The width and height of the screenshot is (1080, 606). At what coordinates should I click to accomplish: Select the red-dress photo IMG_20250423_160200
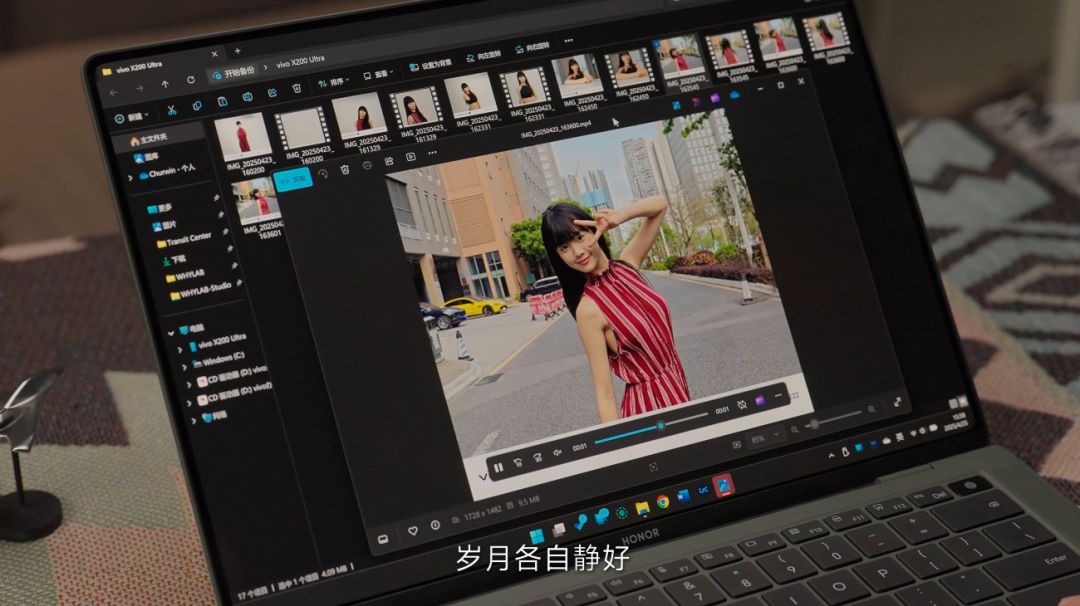pyautogui.click(x=244, y=143)
